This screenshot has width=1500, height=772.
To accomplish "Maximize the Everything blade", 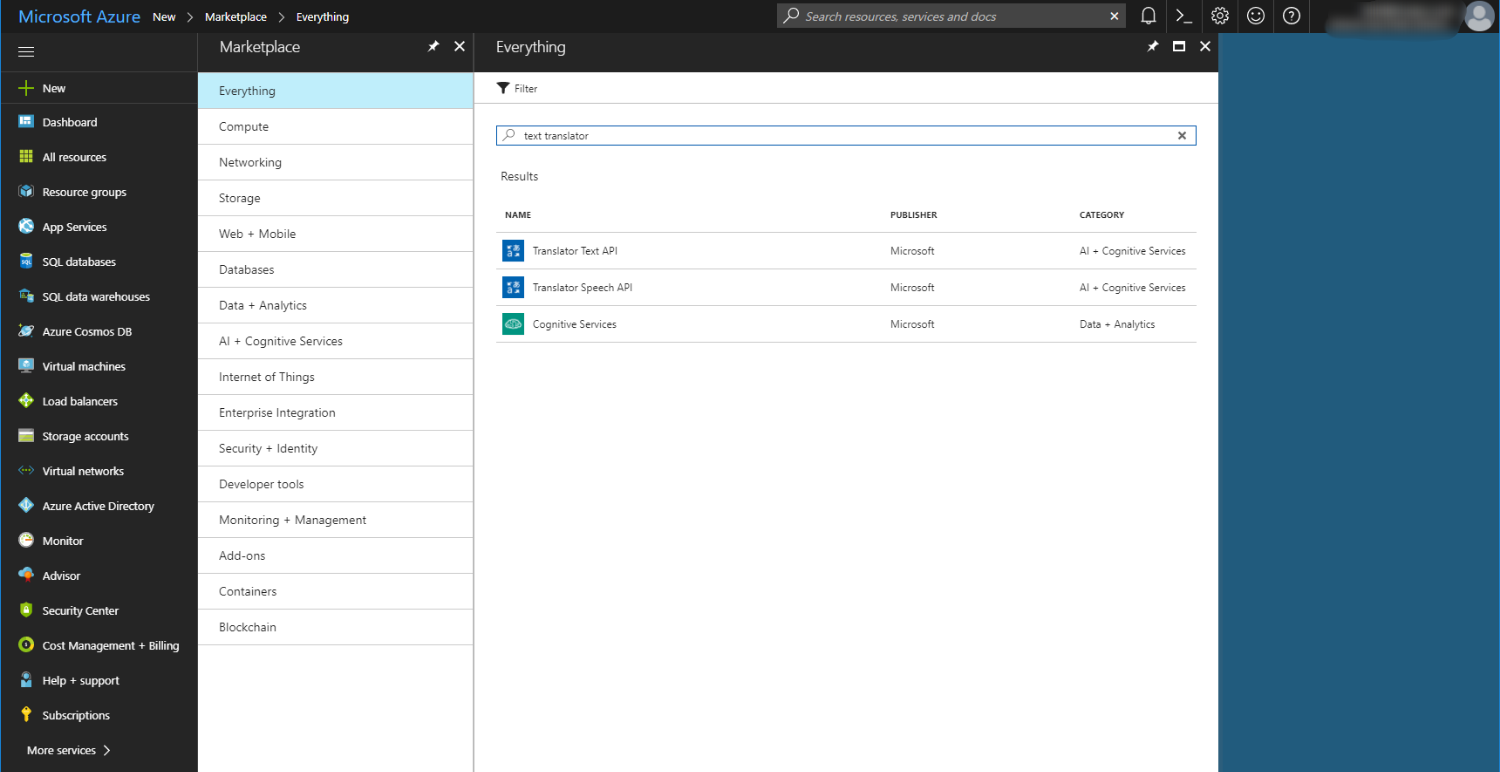I will (x=1179, y=47).
